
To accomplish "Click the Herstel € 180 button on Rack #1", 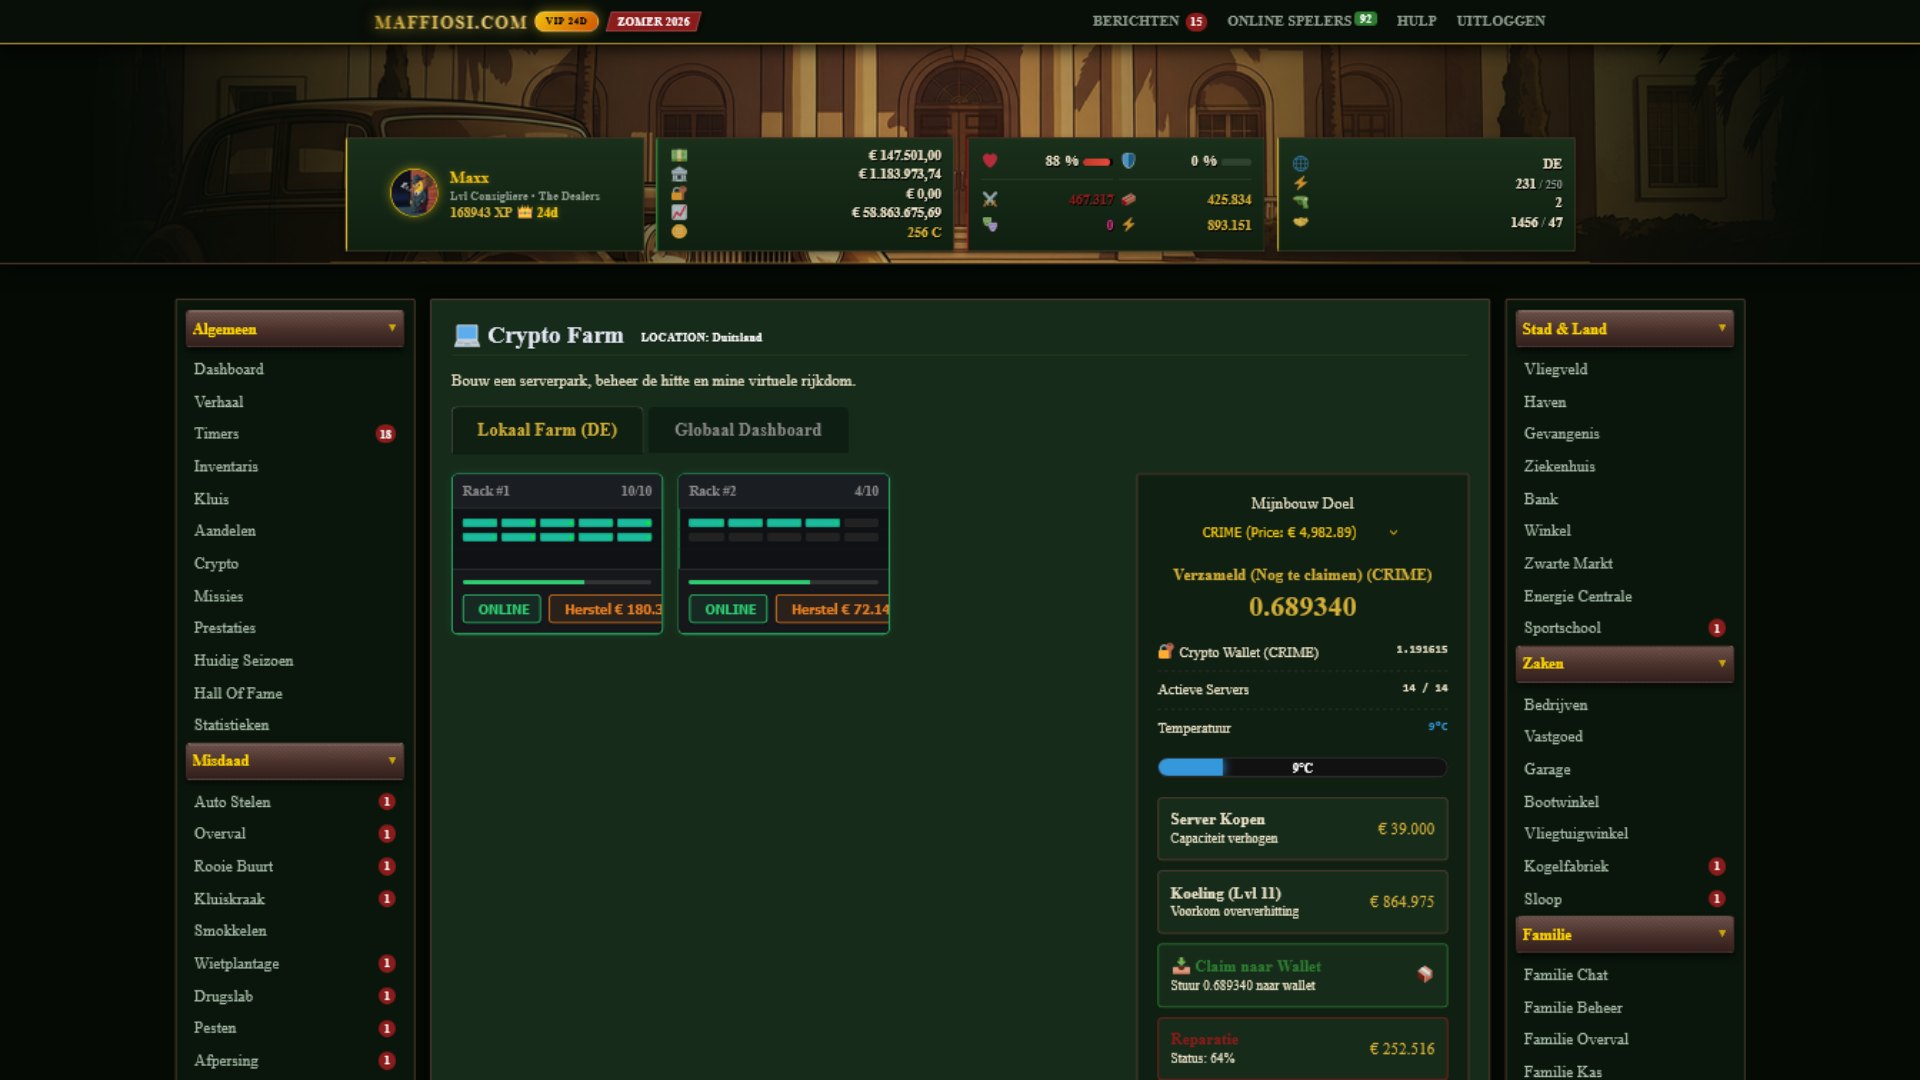I will (606, 609).
